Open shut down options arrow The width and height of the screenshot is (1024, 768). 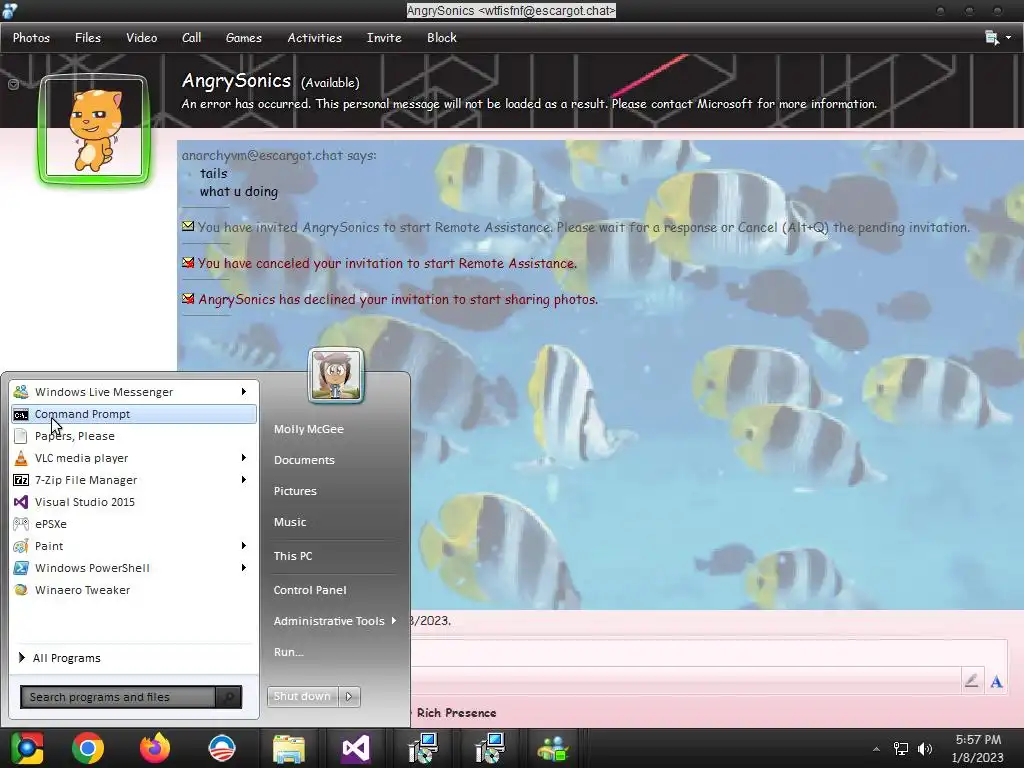[349, 696]
